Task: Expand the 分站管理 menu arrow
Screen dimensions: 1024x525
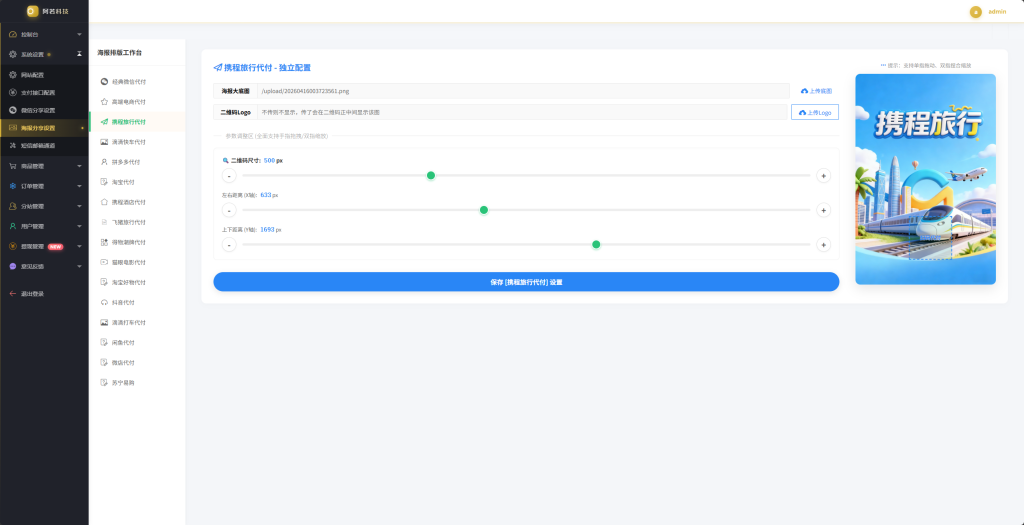Action: tap(79, 206)
